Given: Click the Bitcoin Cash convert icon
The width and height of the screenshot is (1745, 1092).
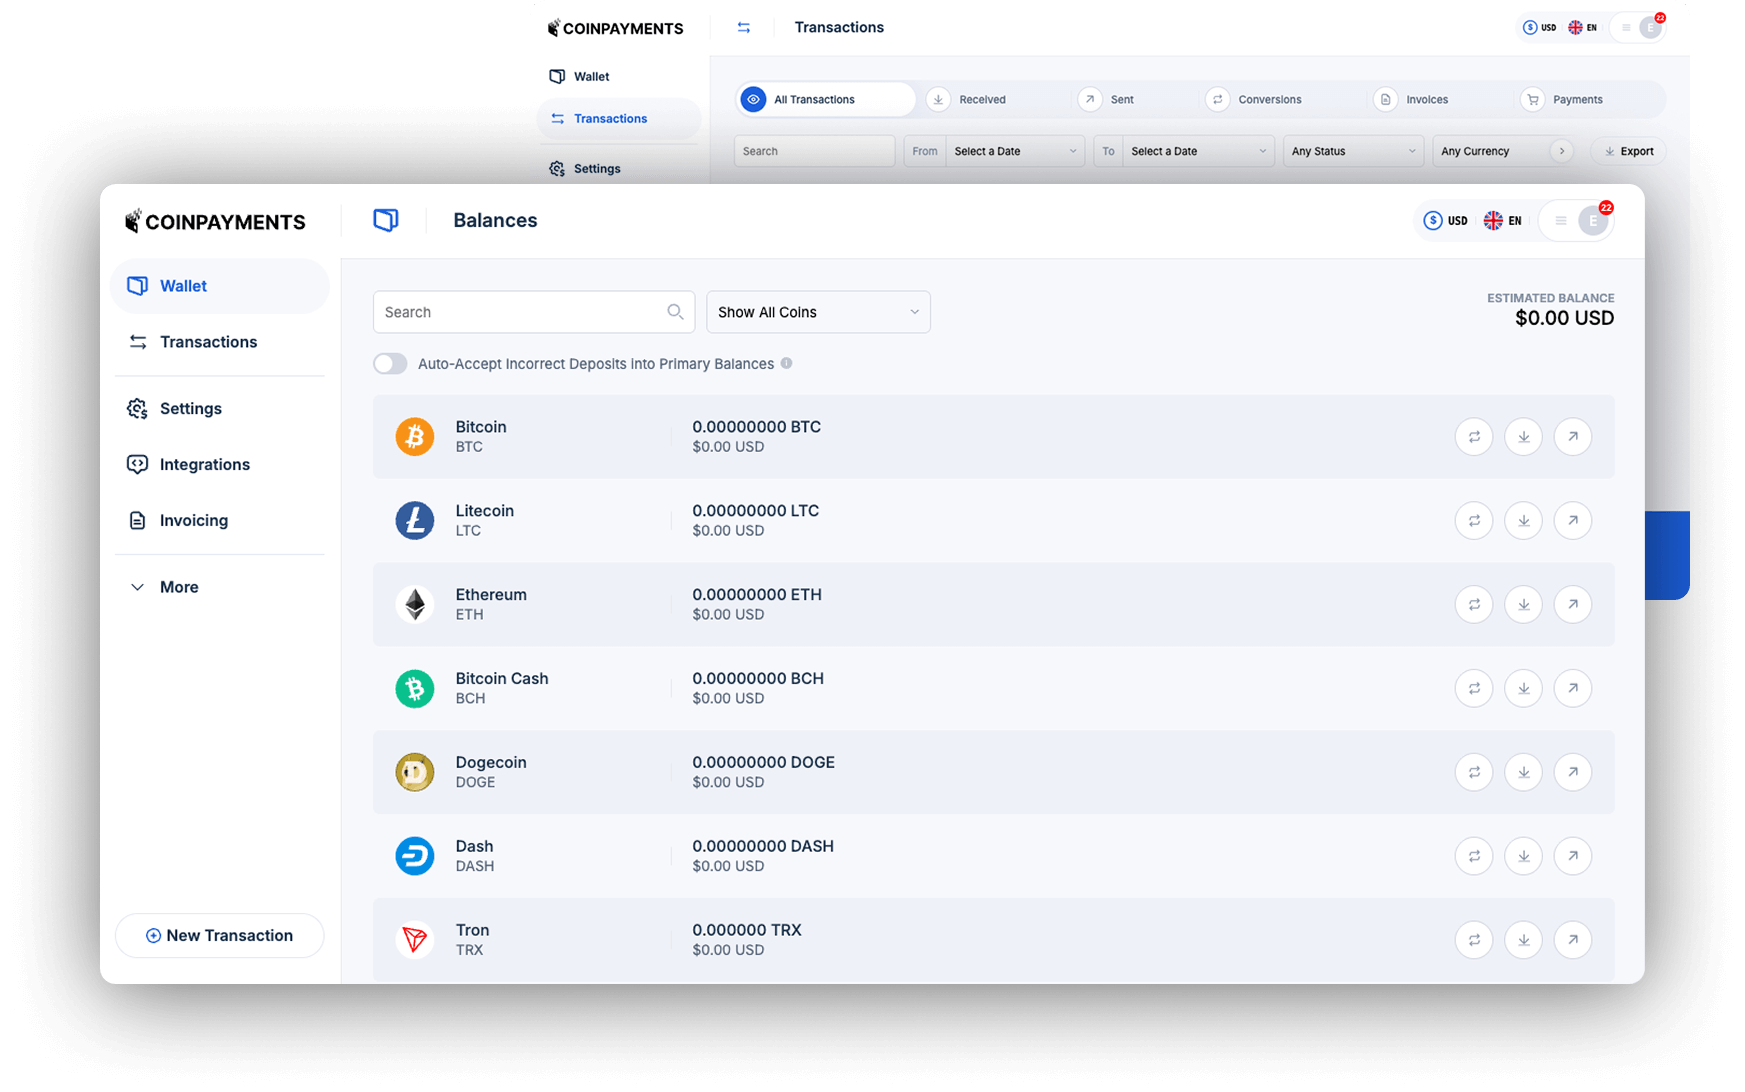Looking at the screenshot, I should (x=1474, y=689).
